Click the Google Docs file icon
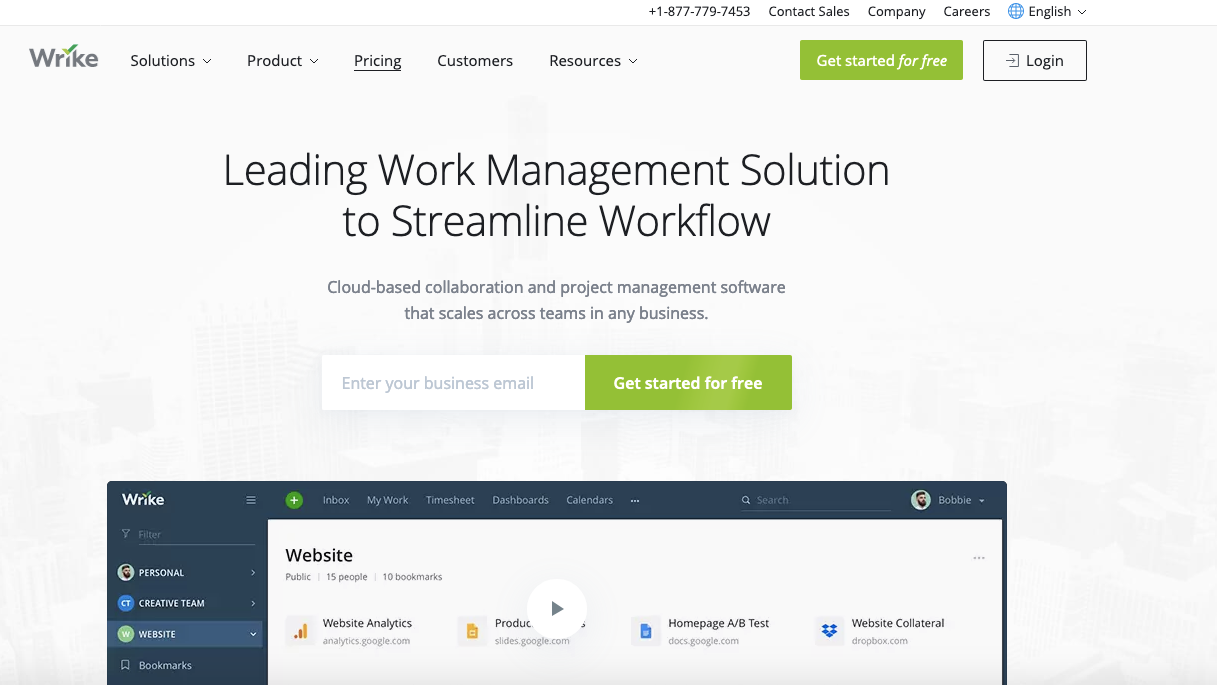The height and width of the screenshot is (685, 1217). click(646, 631)
